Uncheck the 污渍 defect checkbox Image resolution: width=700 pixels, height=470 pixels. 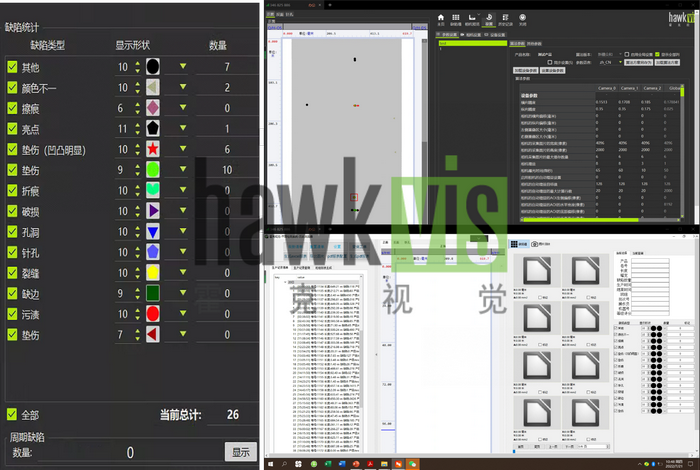[x=12, y=314]
